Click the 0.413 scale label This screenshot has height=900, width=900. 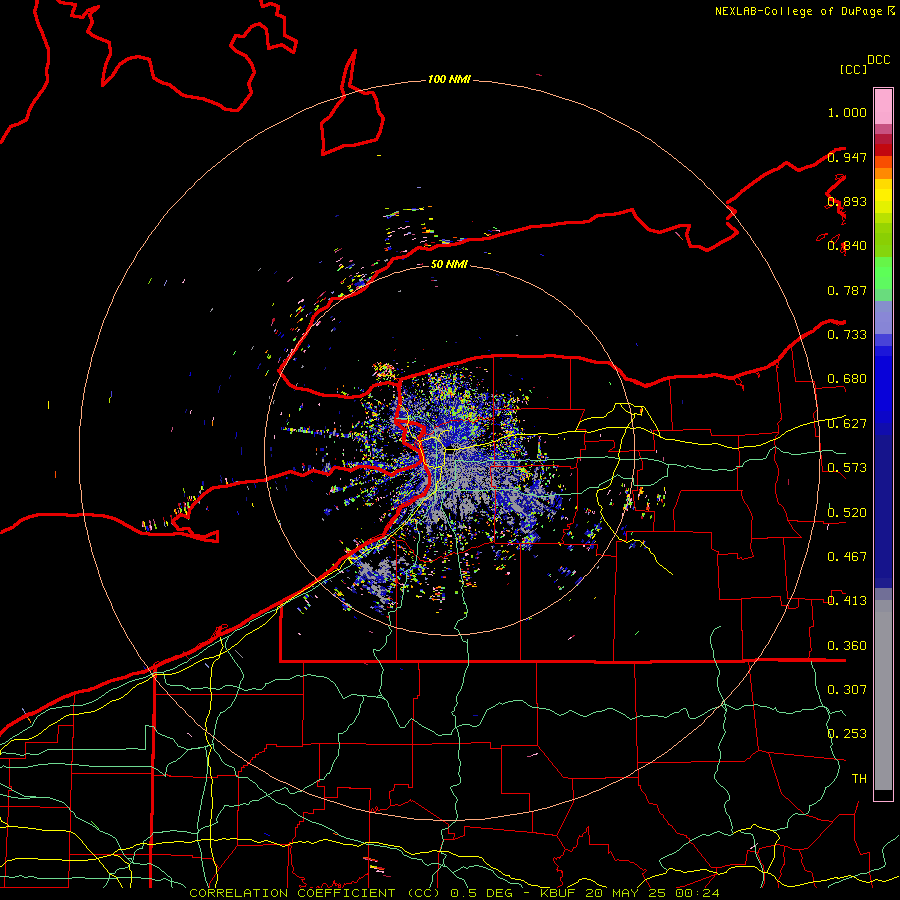847,601
